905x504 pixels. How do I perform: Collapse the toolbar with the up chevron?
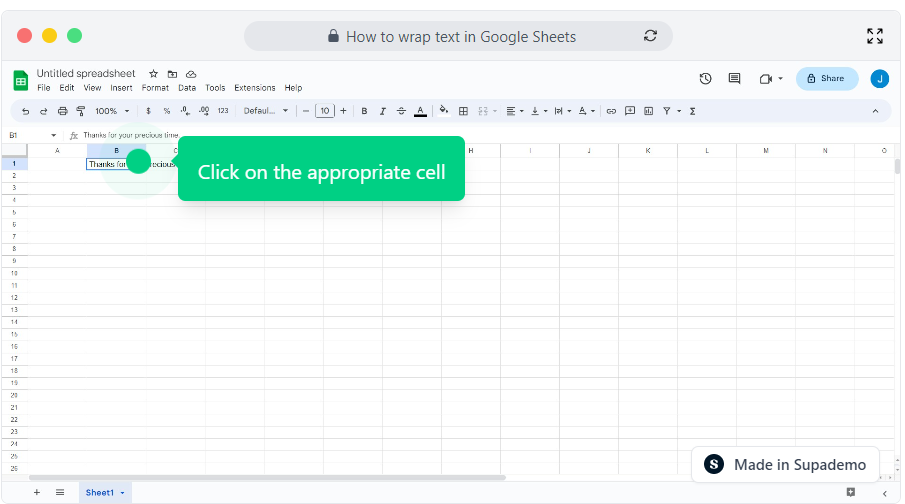[875, 111]
